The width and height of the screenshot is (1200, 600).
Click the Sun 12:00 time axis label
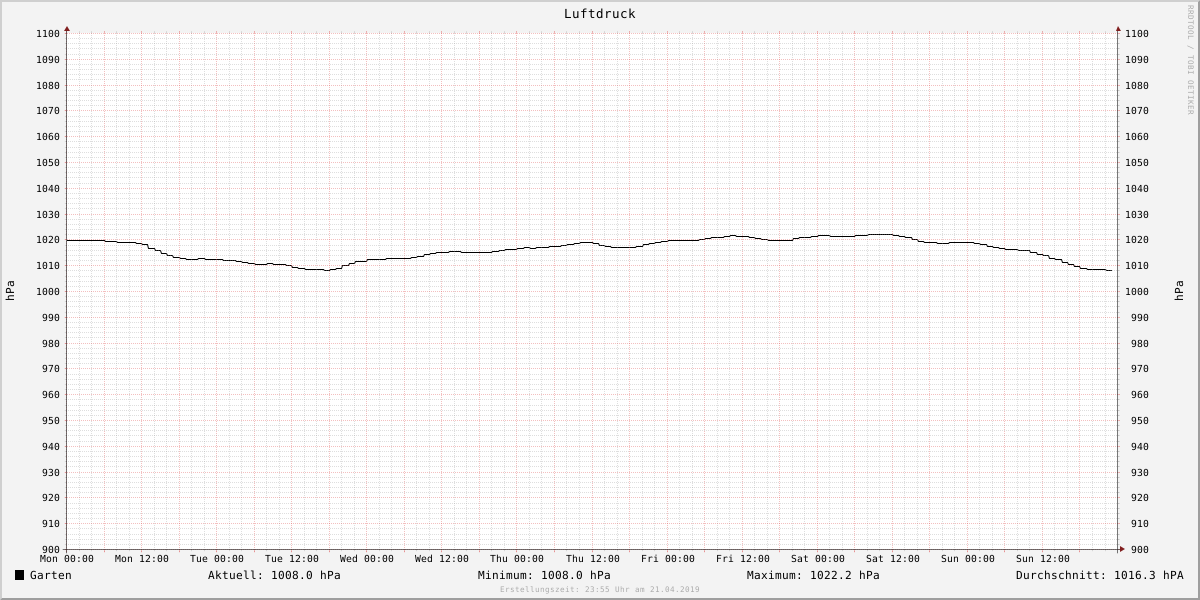[1043, 559]
